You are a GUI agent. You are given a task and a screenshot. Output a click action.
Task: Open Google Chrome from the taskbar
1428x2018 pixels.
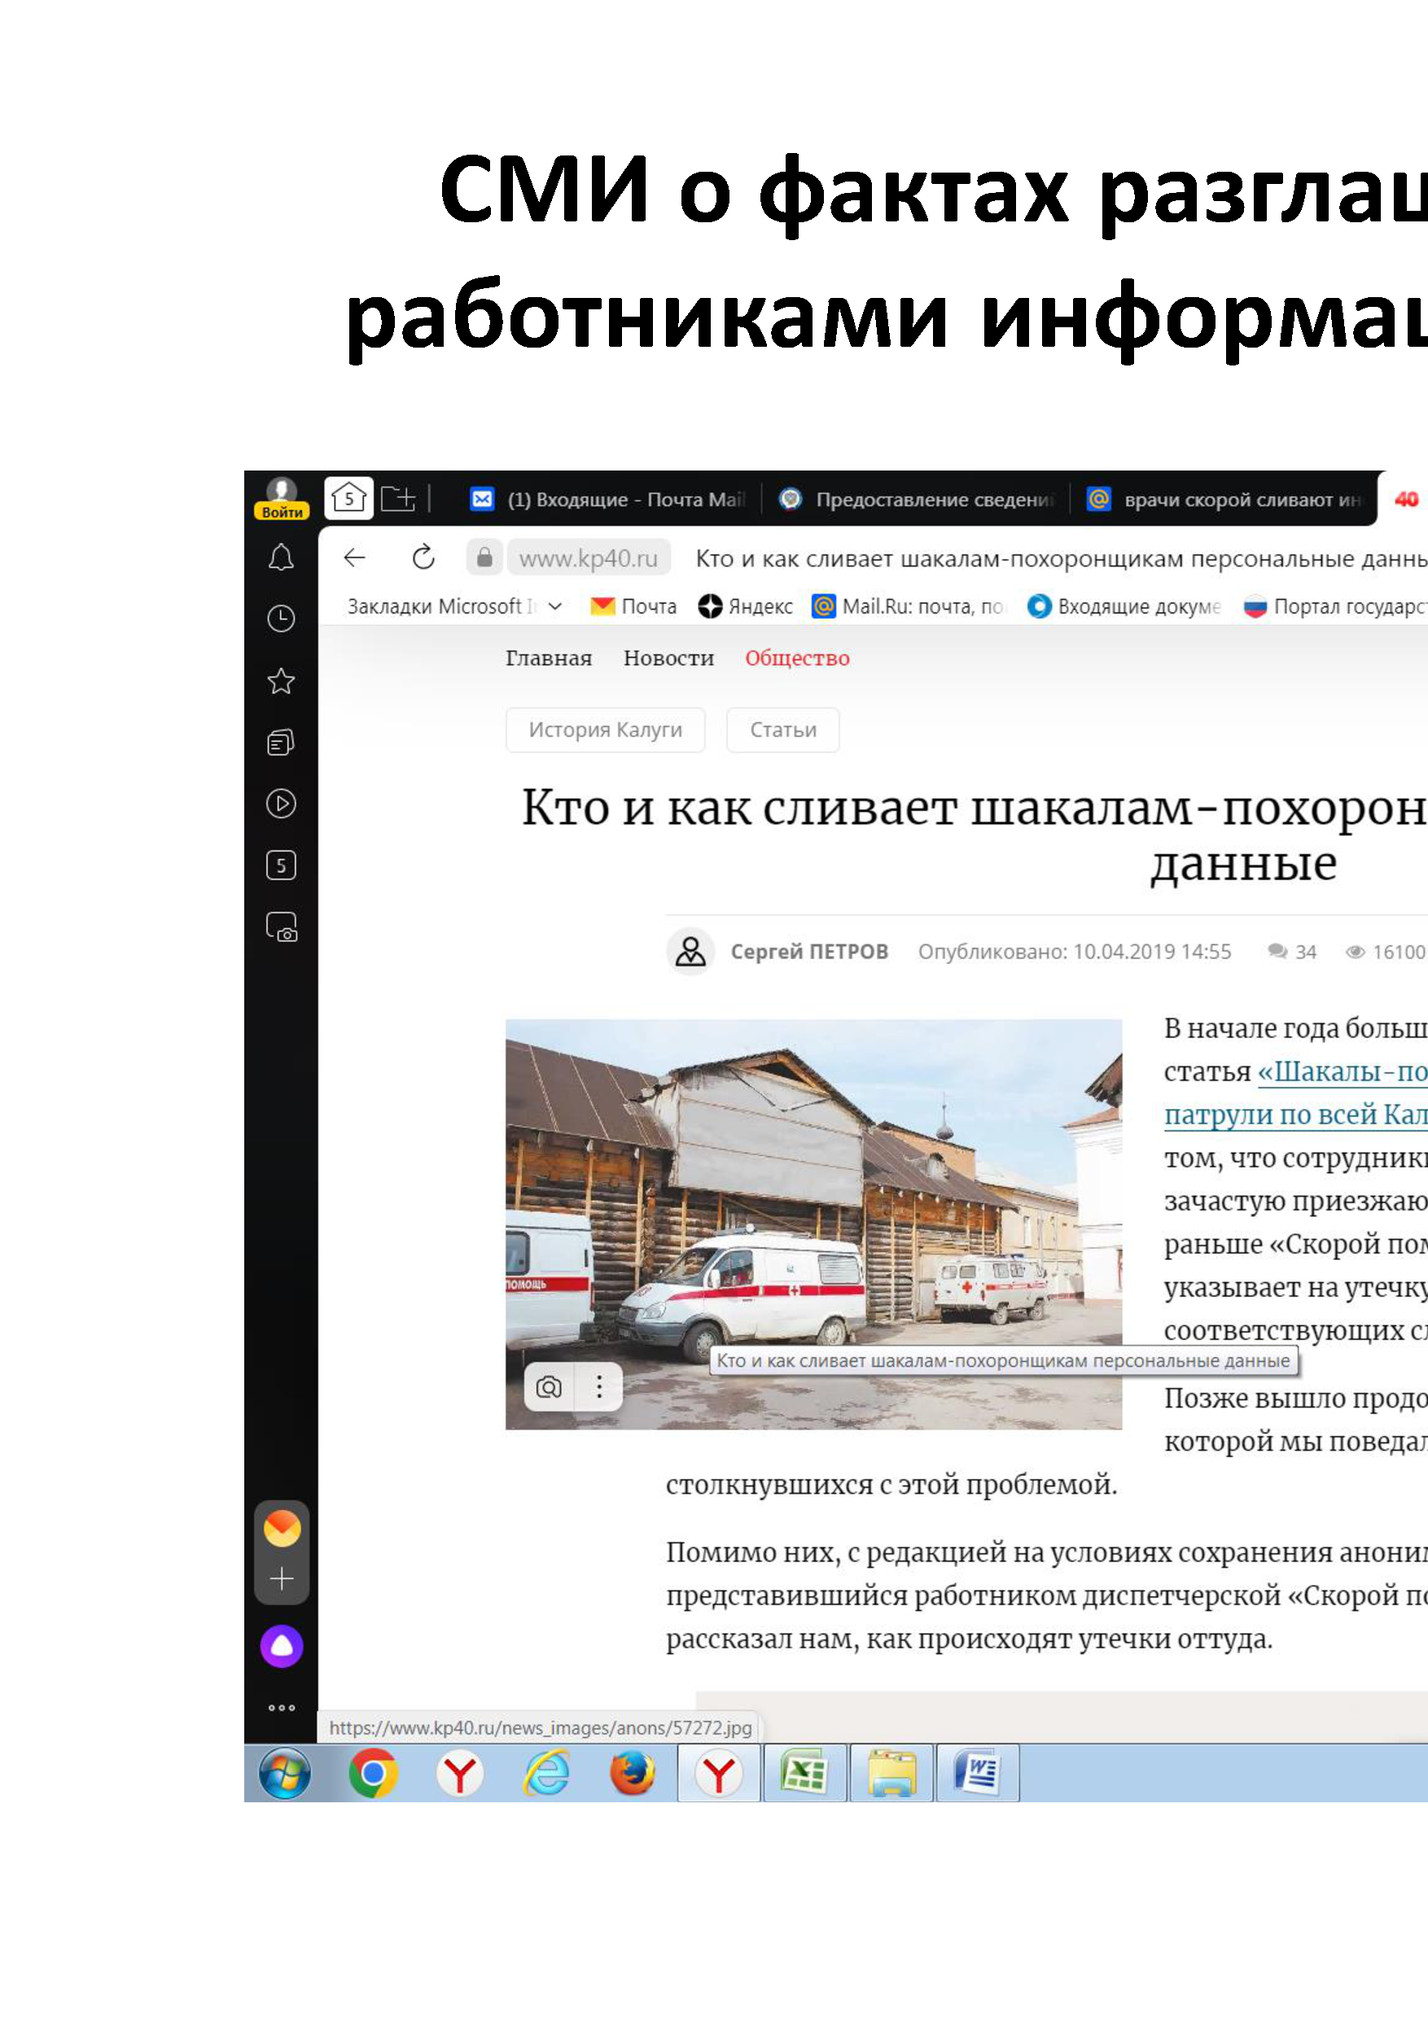pos(373,1774)
